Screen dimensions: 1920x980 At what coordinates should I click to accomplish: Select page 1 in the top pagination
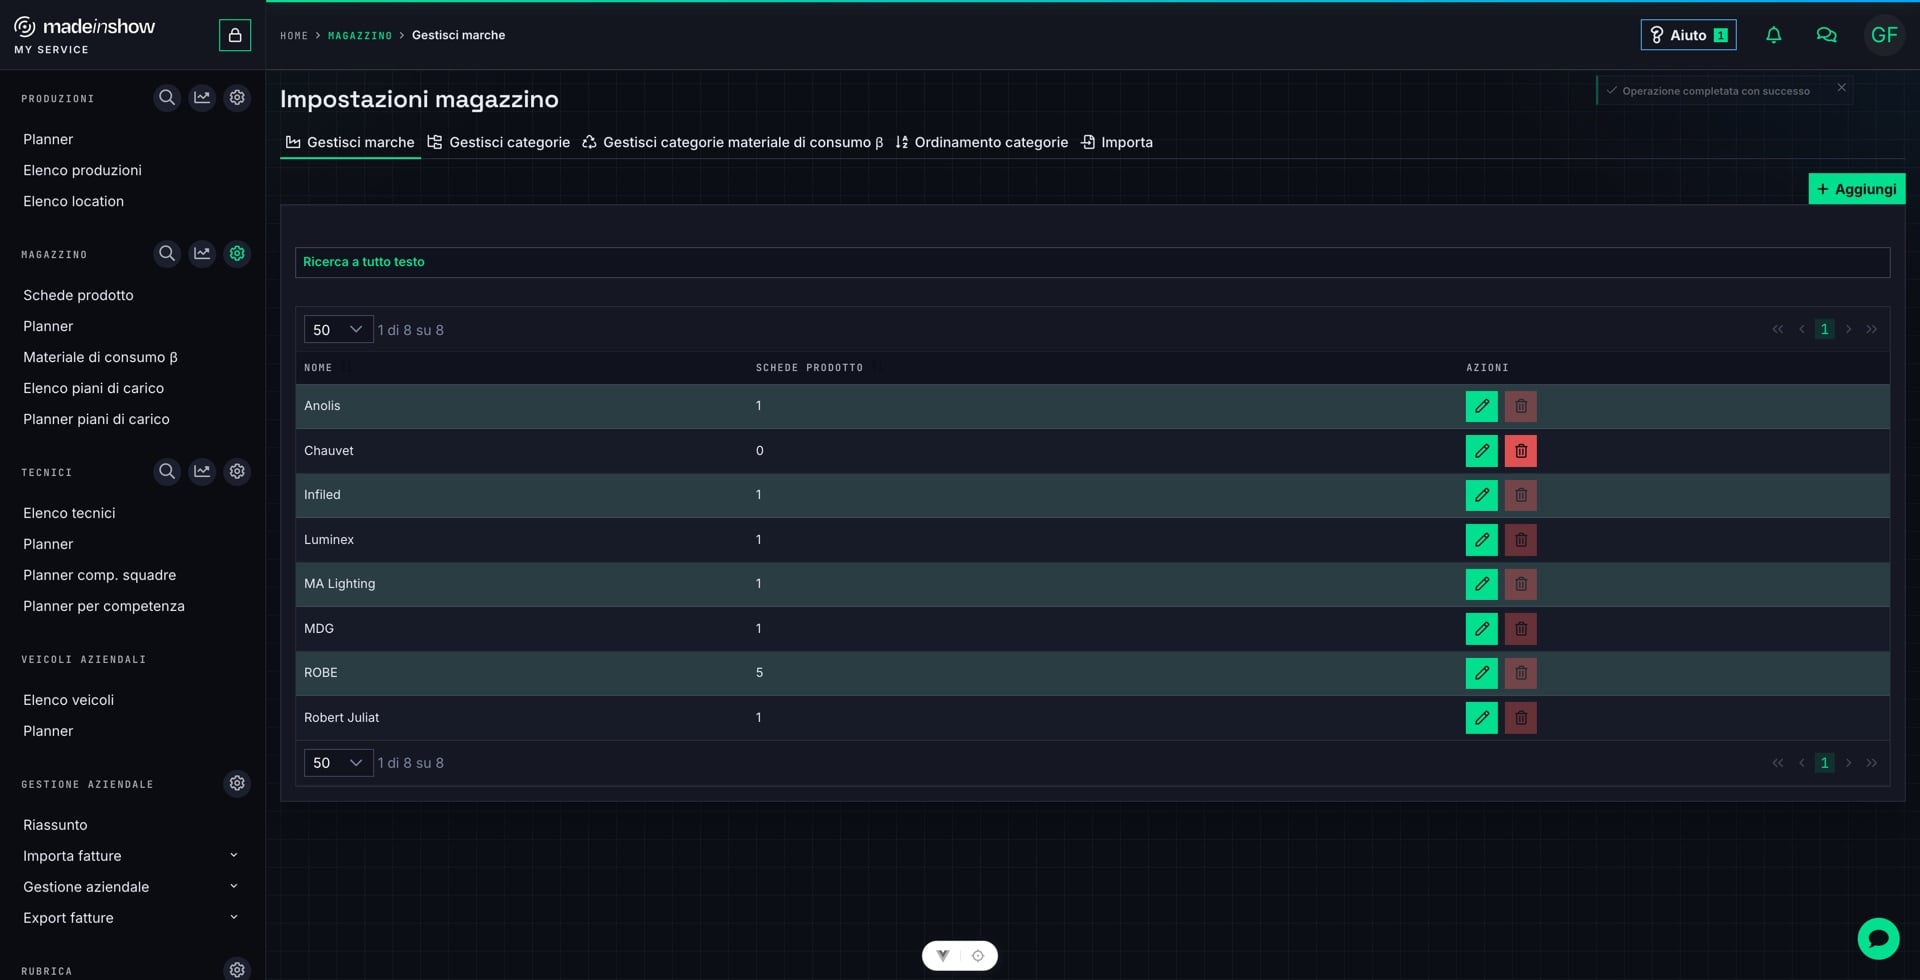(1824, 329)
